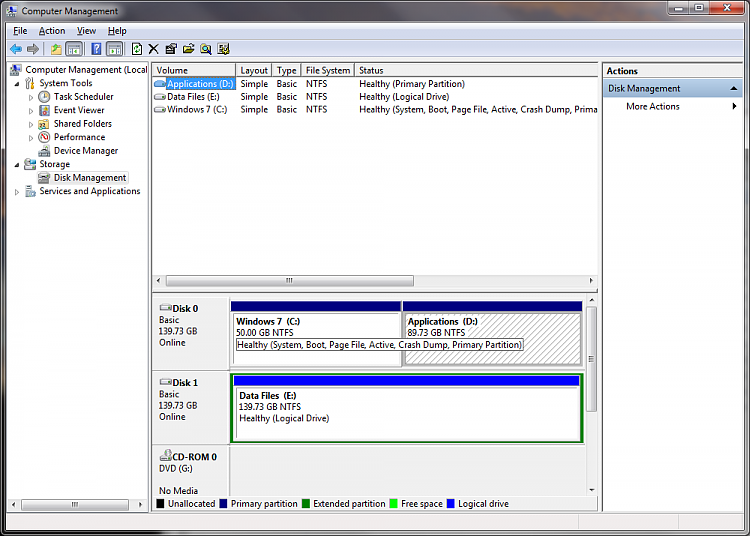This screenshot has width=750, height=536.
Task: Select the Data Files (E:) partition block
Action: point(407,408)
